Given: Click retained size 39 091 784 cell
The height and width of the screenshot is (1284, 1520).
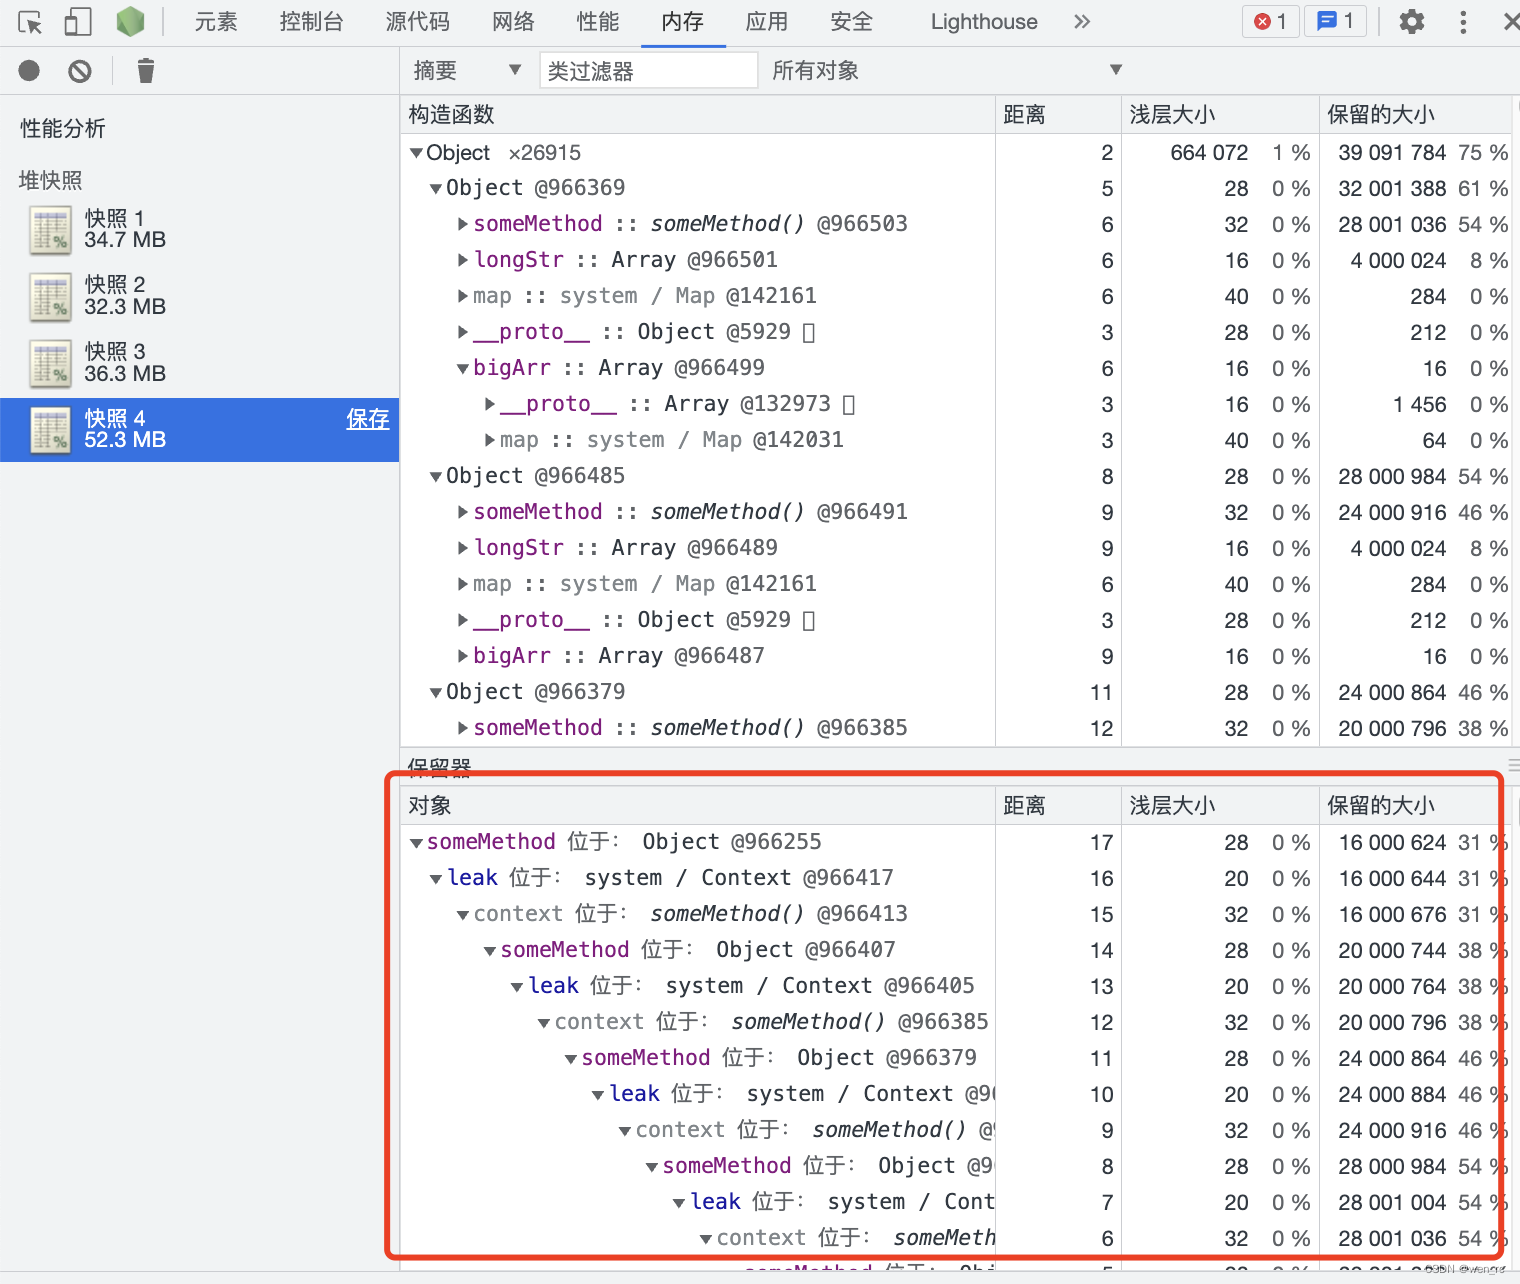Looking at the screenshot, I should 1392,153.
